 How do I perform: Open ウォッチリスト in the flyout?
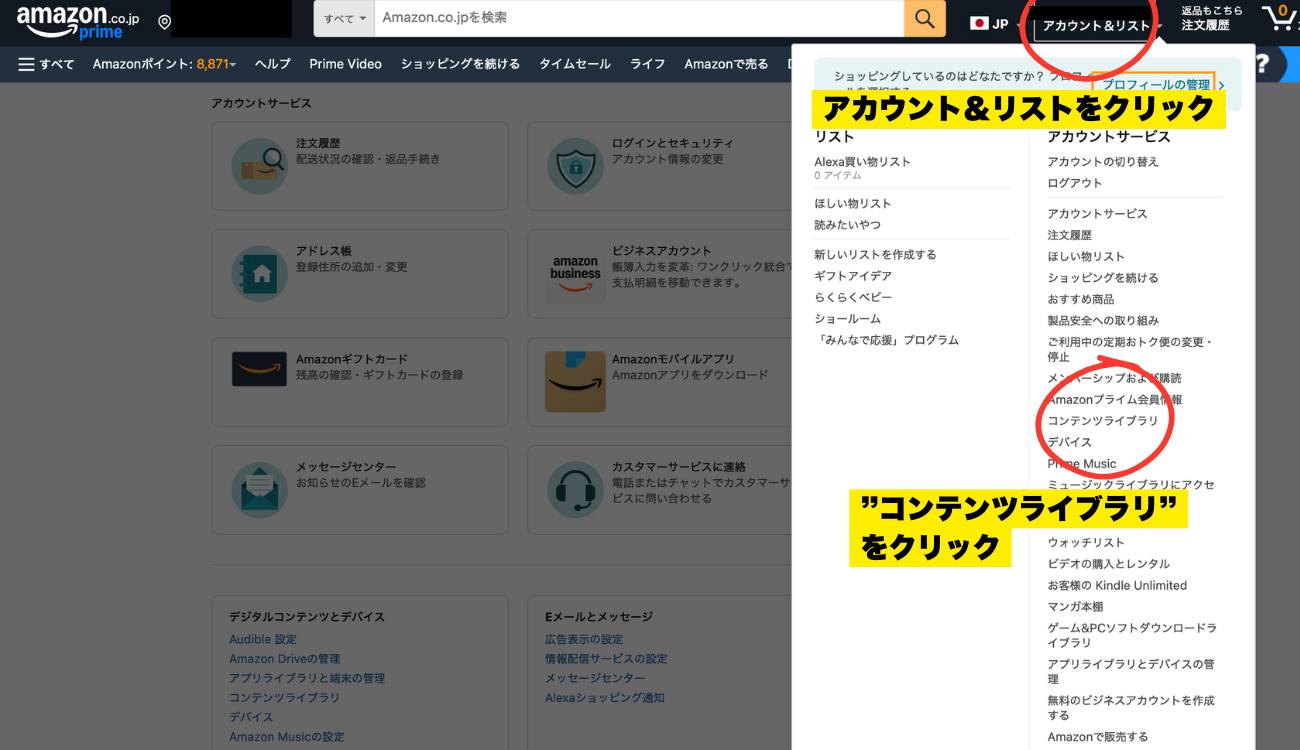[1086, 542]
